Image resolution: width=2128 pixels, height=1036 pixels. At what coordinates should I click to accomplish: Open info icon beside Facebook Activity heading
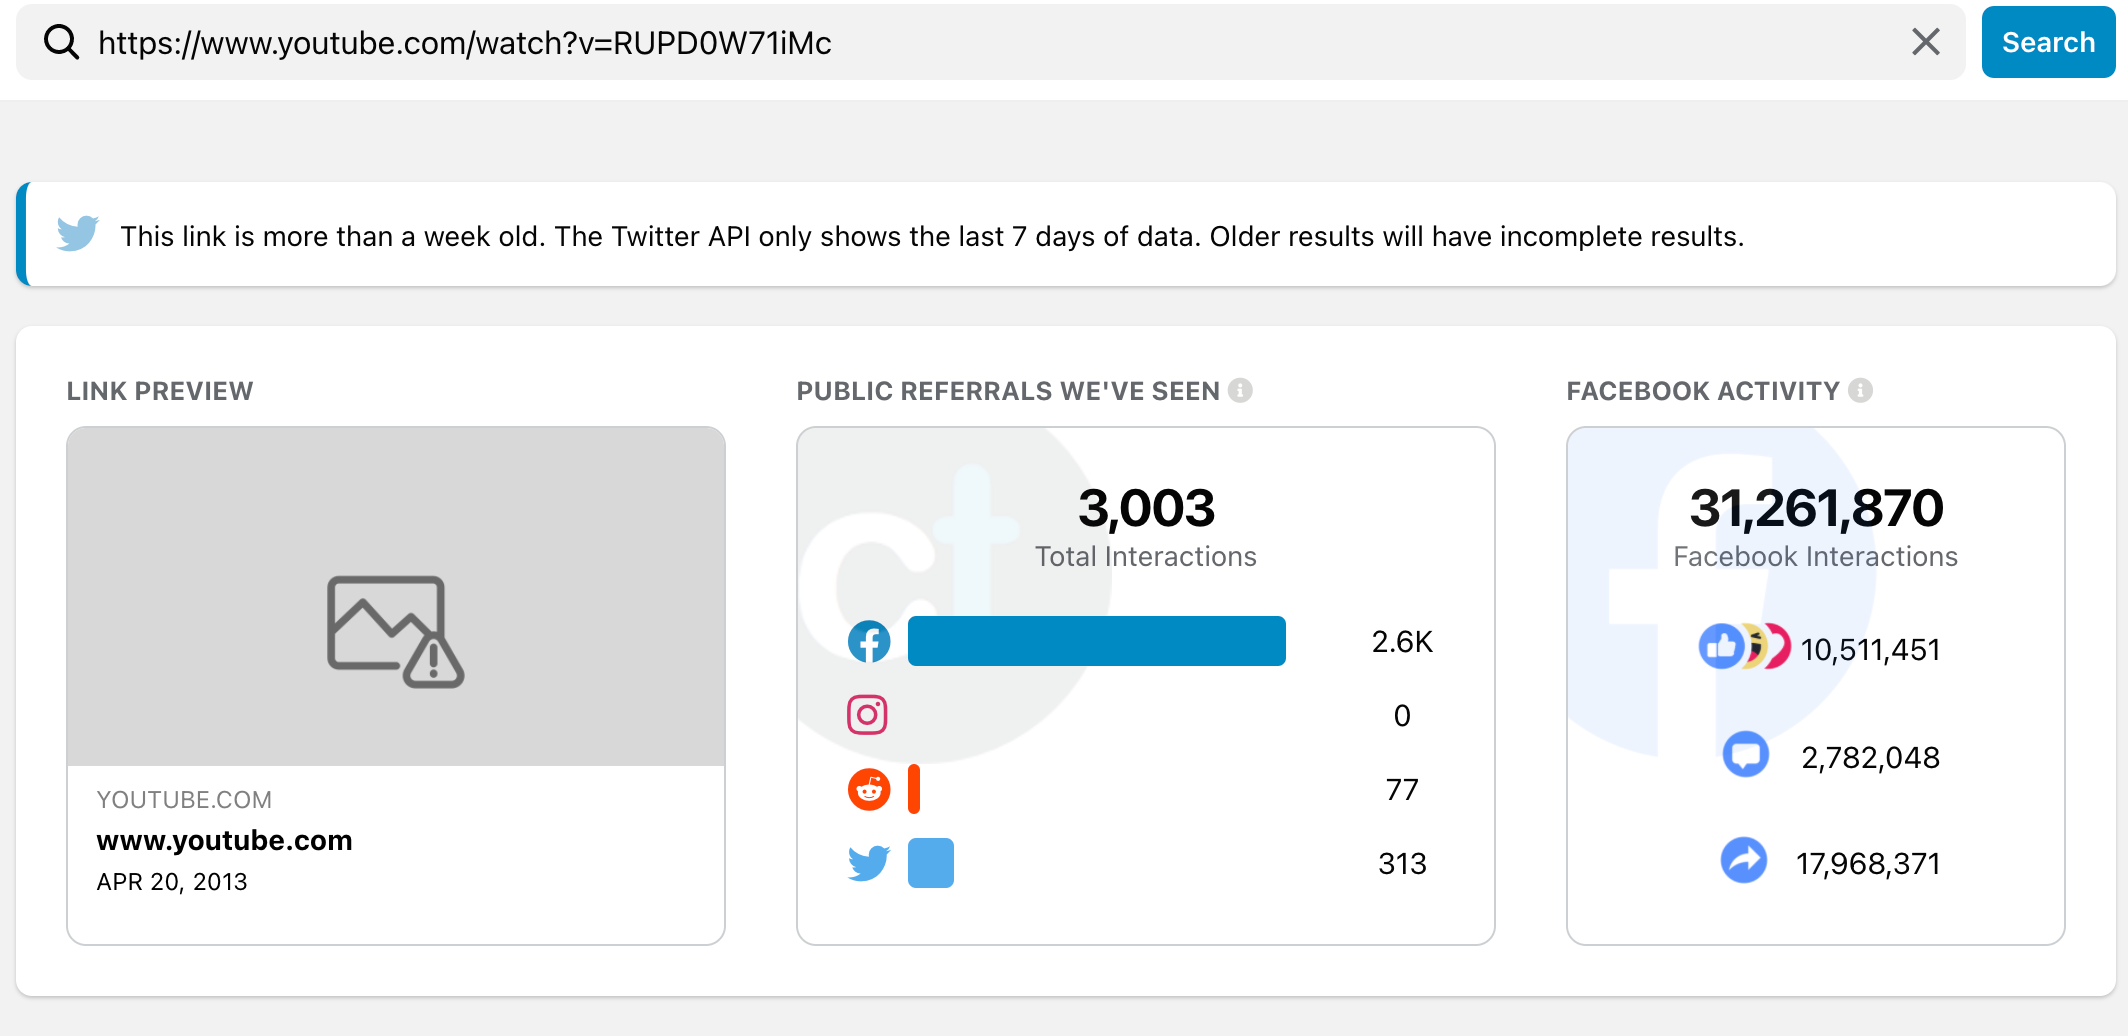1860,390
